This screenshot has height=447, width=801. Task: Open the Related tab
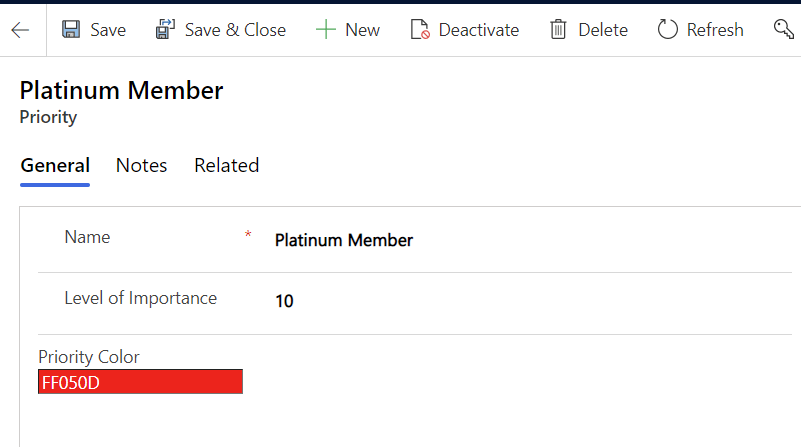(x=226, y=166)
